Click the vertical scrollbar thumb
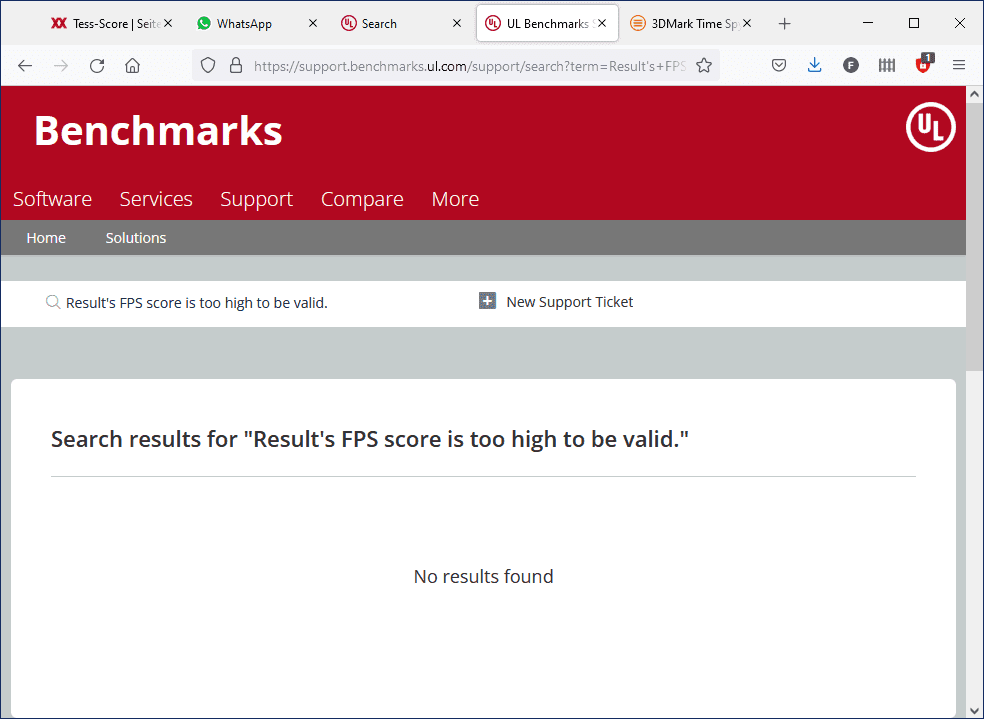Viewport: 984px width, 719px height. click(974, 237)
